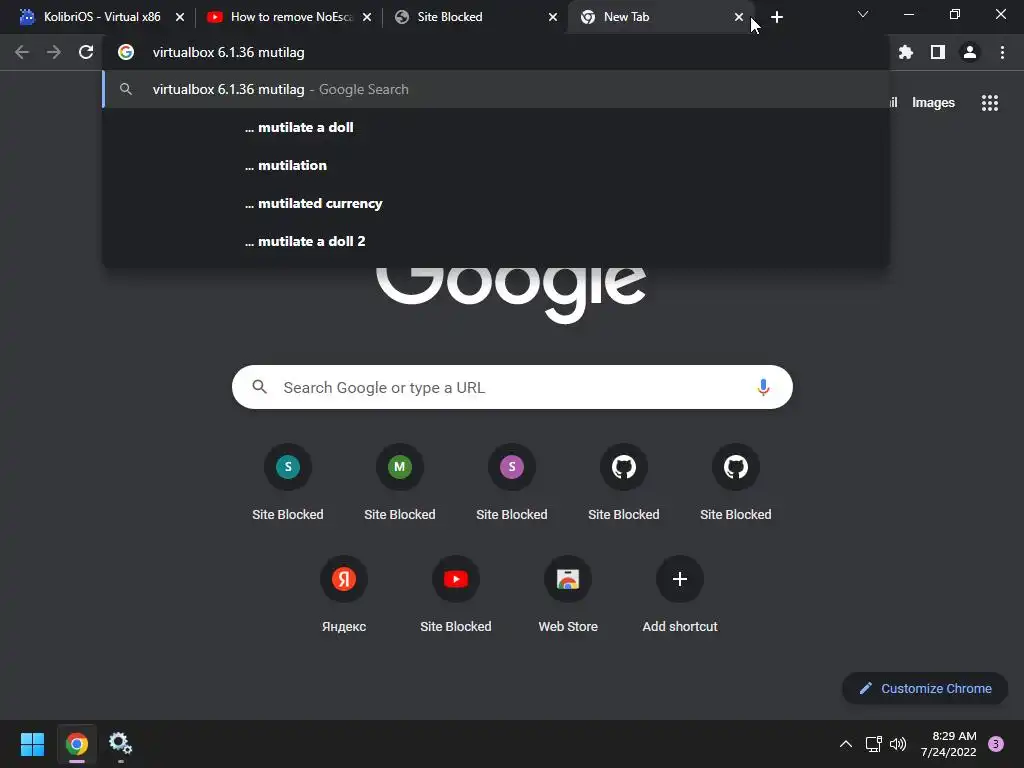Open the network tray icon
This screenshot has width=1024, height=768.
pos(873,744)
